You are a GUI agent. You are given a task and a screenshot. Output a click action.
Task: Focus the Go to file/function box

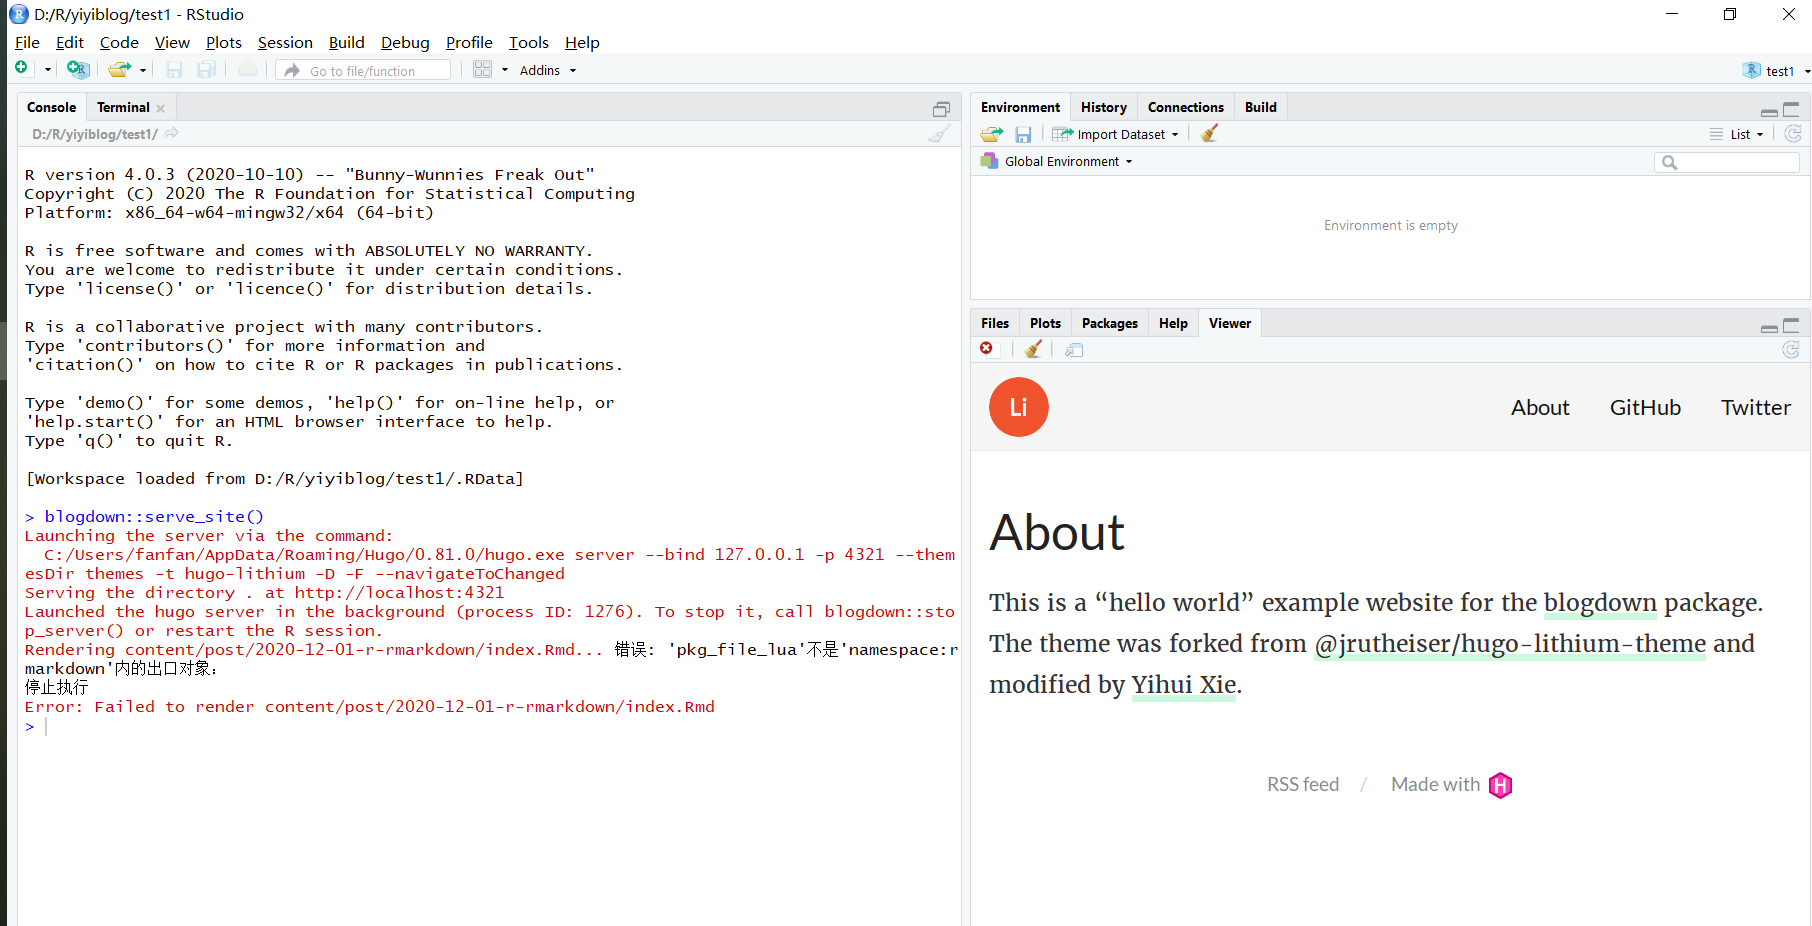click(x=364, y=70)
